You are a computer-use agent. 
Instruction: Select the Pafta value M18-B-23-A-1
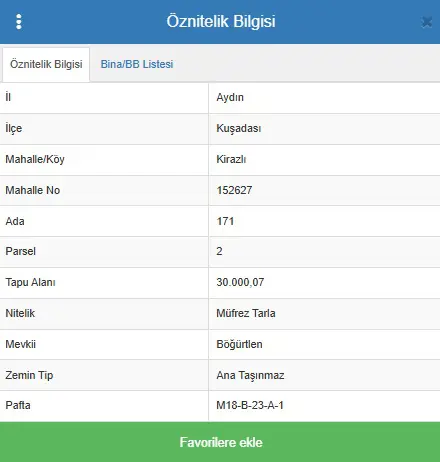coord(250,405)
